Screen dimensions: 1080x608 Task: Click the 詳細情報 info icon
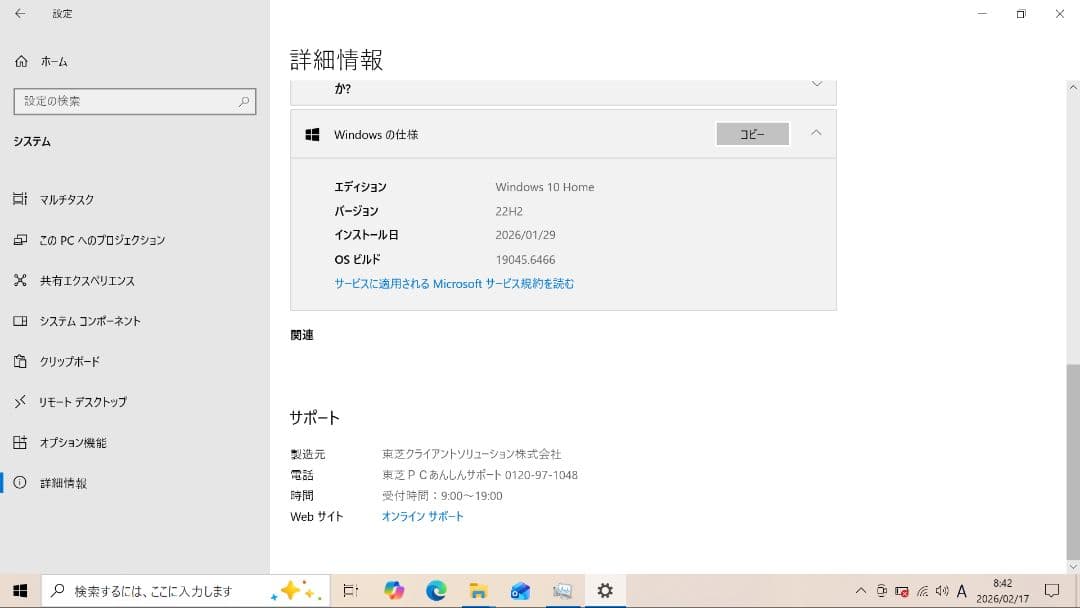click(20, 483)
